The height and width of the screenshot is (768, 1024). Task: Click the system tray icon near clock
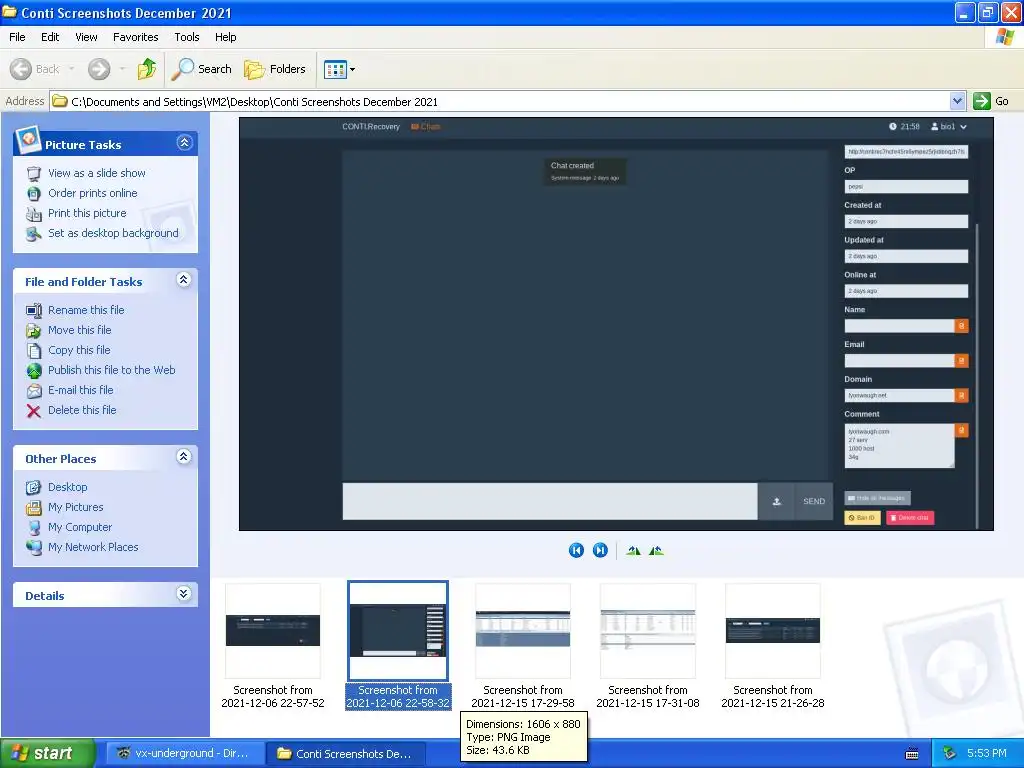[x=950, y=754]
